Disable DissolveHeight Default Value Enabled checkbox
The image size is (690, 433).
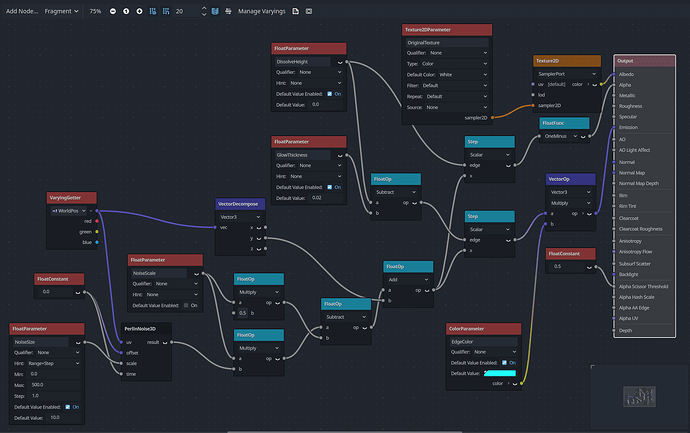(330, 94)
